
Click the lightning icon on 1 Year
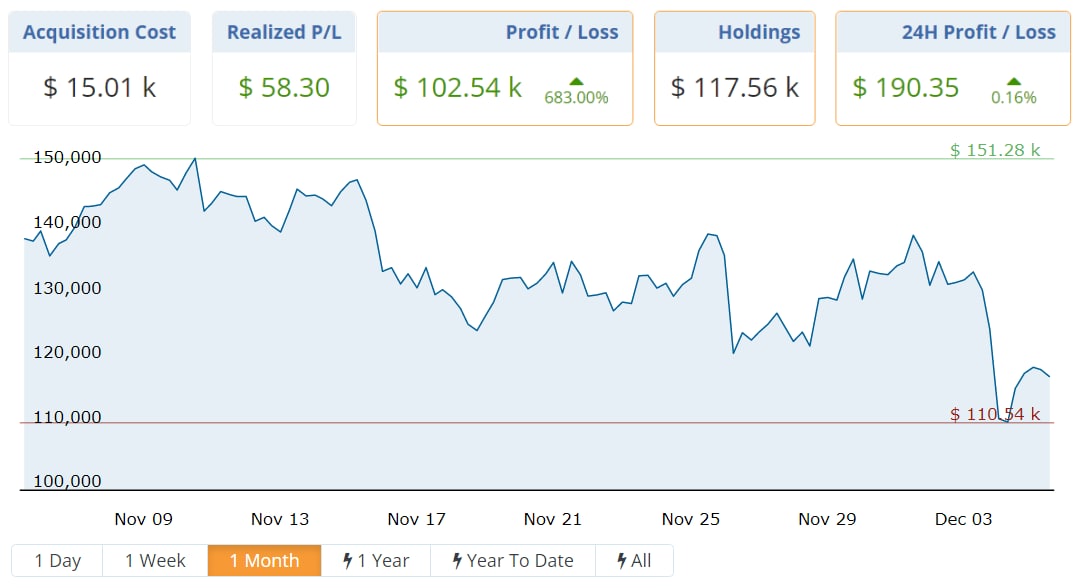(x=348, y=561)
